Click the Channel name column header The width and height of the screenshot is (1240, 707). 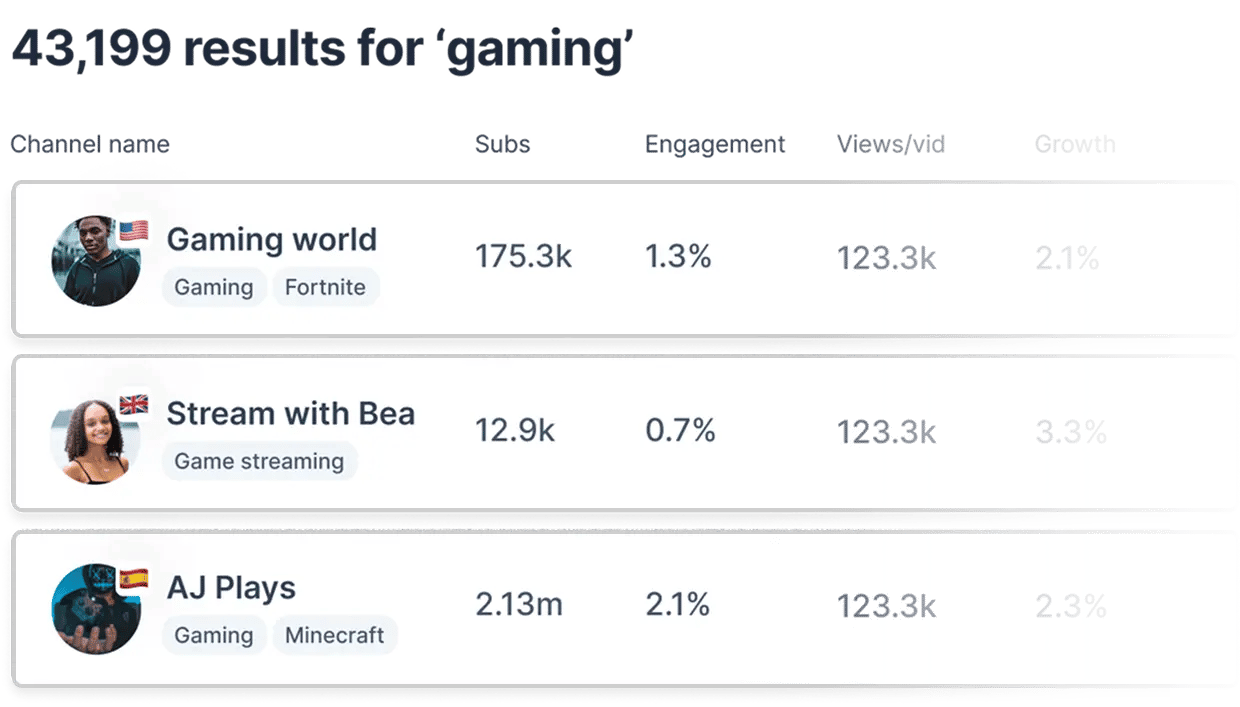tap(90, 144)
